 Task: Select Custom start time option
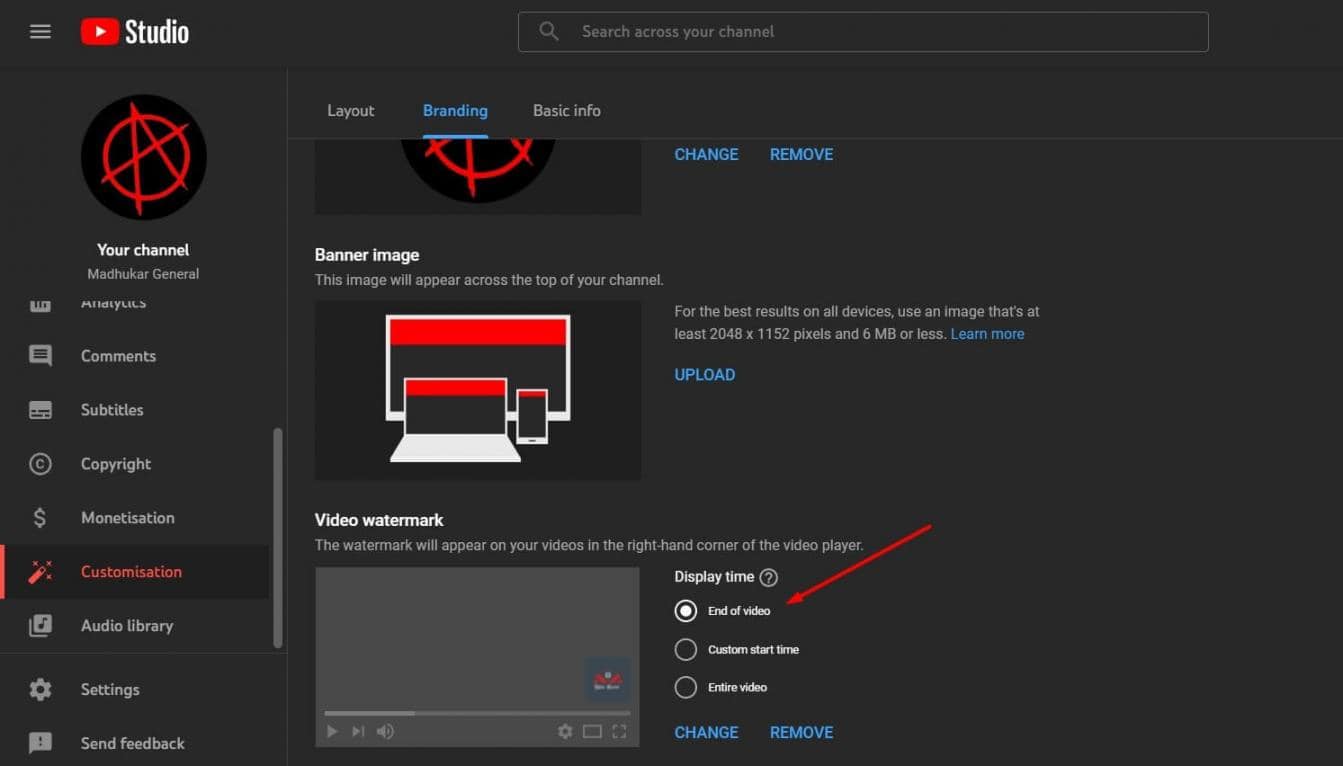click(x=685, y=650)
